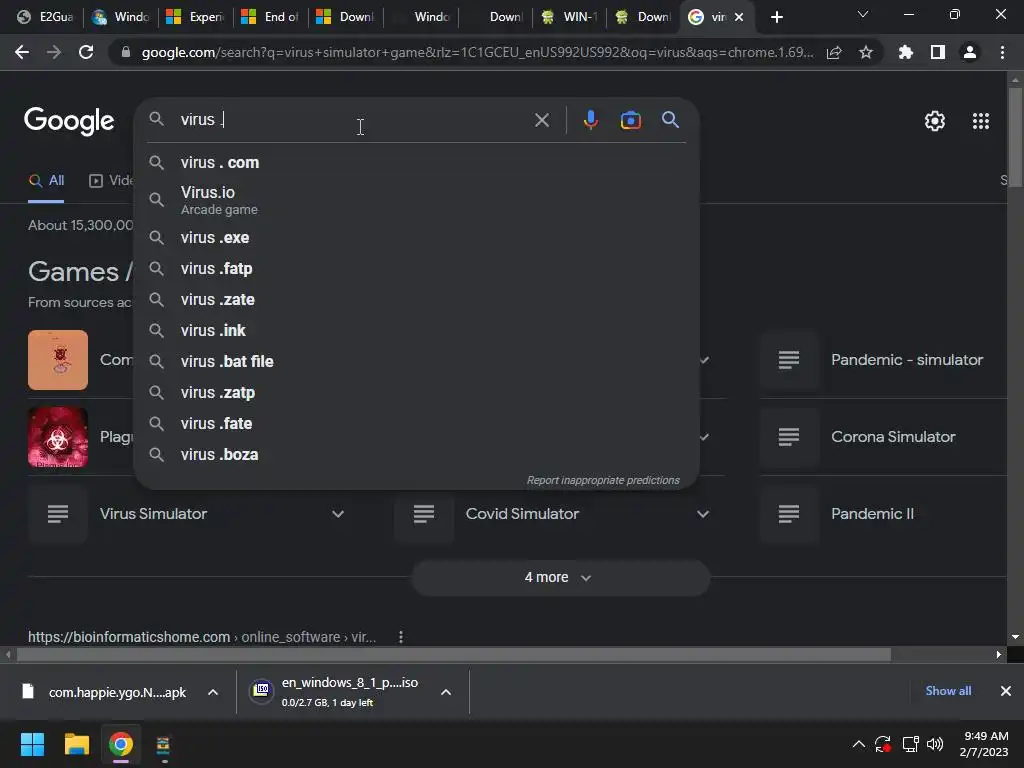Switch to the 'End of' browser tab
Viewport: 1024px width, 768px height.
click(270, 17)
